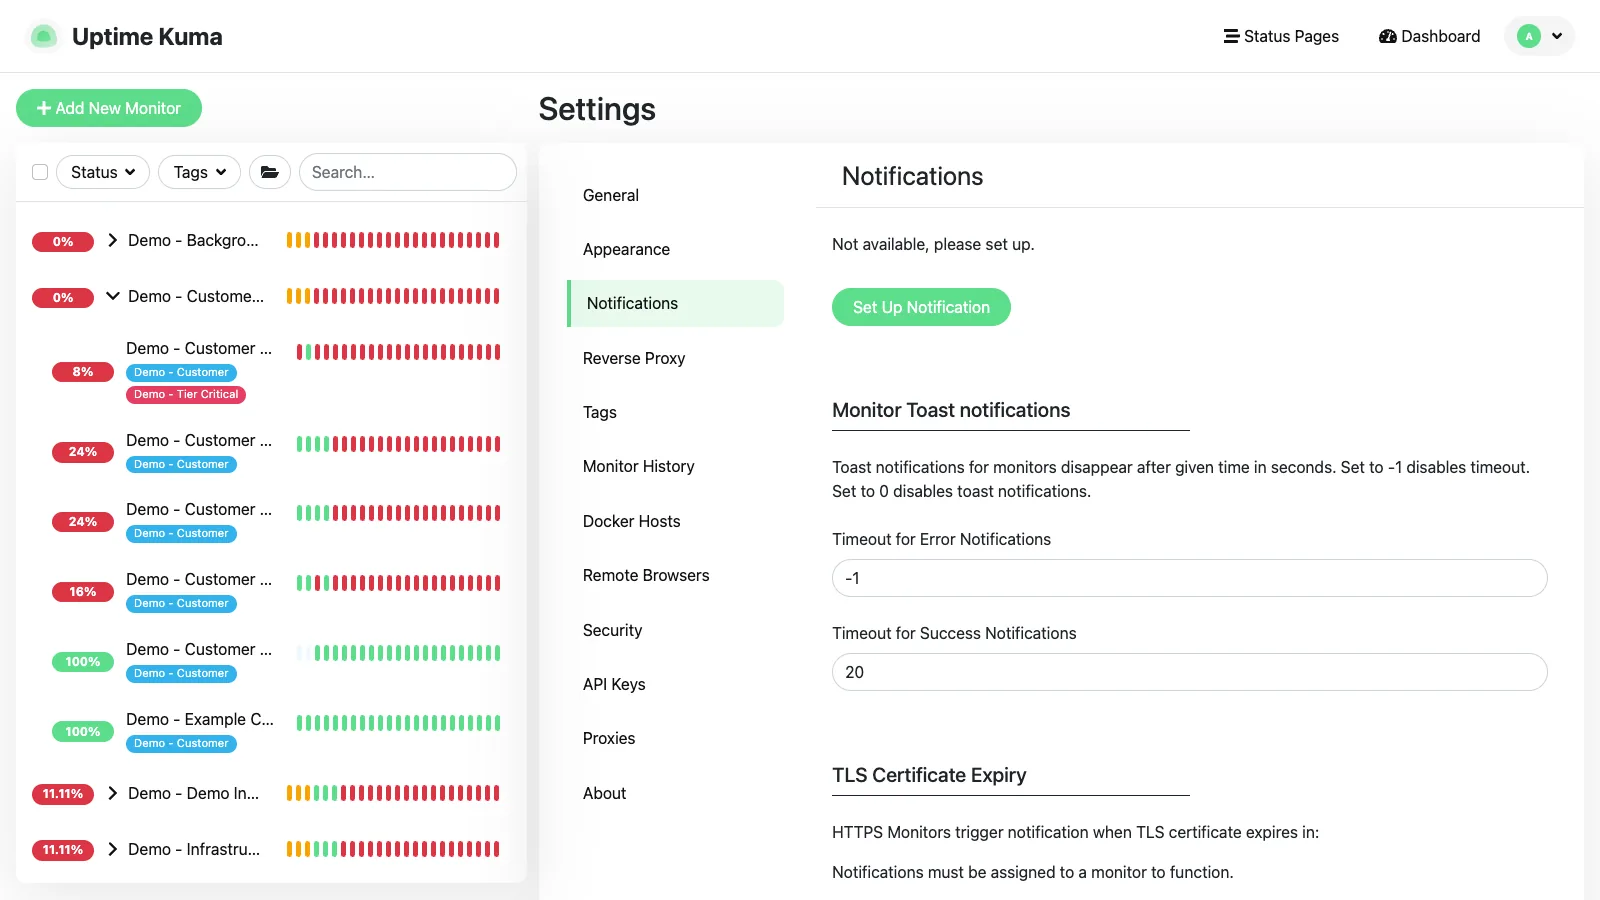This screenshot has height=900, width=1600.
Task: Open the profile dropdown arrow
Action: coord(1557,36)
